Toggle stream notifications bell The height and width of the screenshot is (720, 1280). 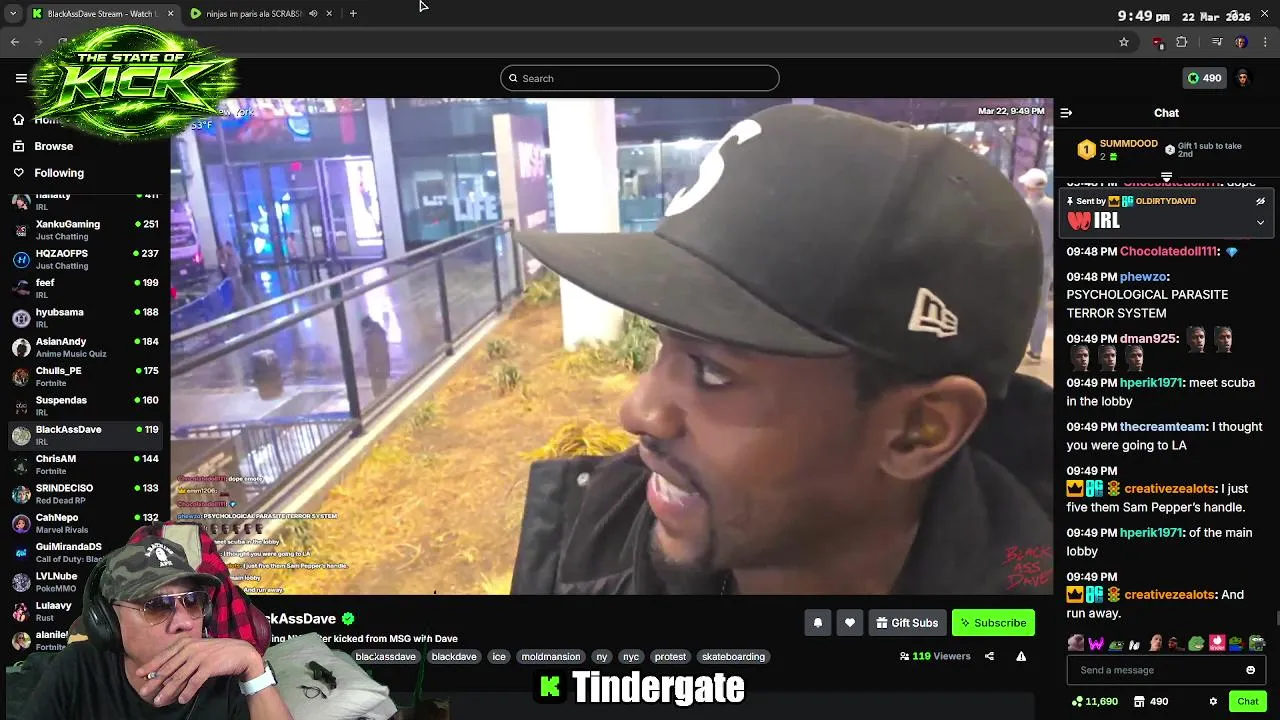[817, 623]
